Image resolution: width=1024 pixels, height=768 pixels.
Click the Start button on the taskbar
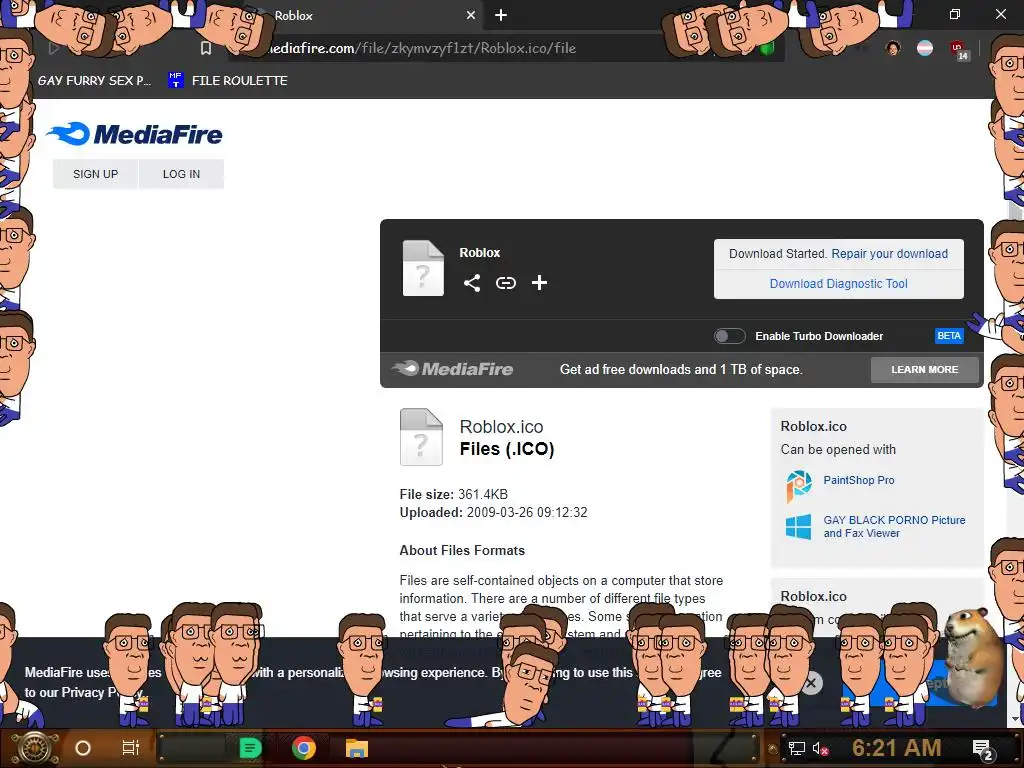pyautogui.click(x=35, y=748)
